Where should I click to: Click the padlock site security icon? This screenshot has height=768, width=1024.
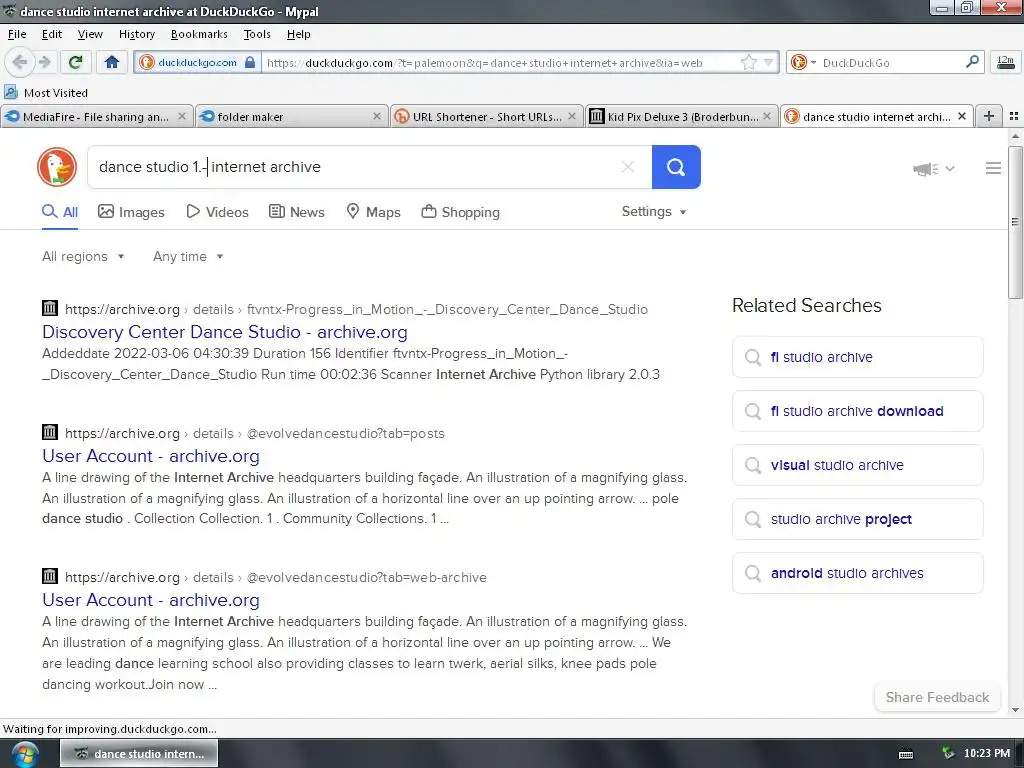249,63
